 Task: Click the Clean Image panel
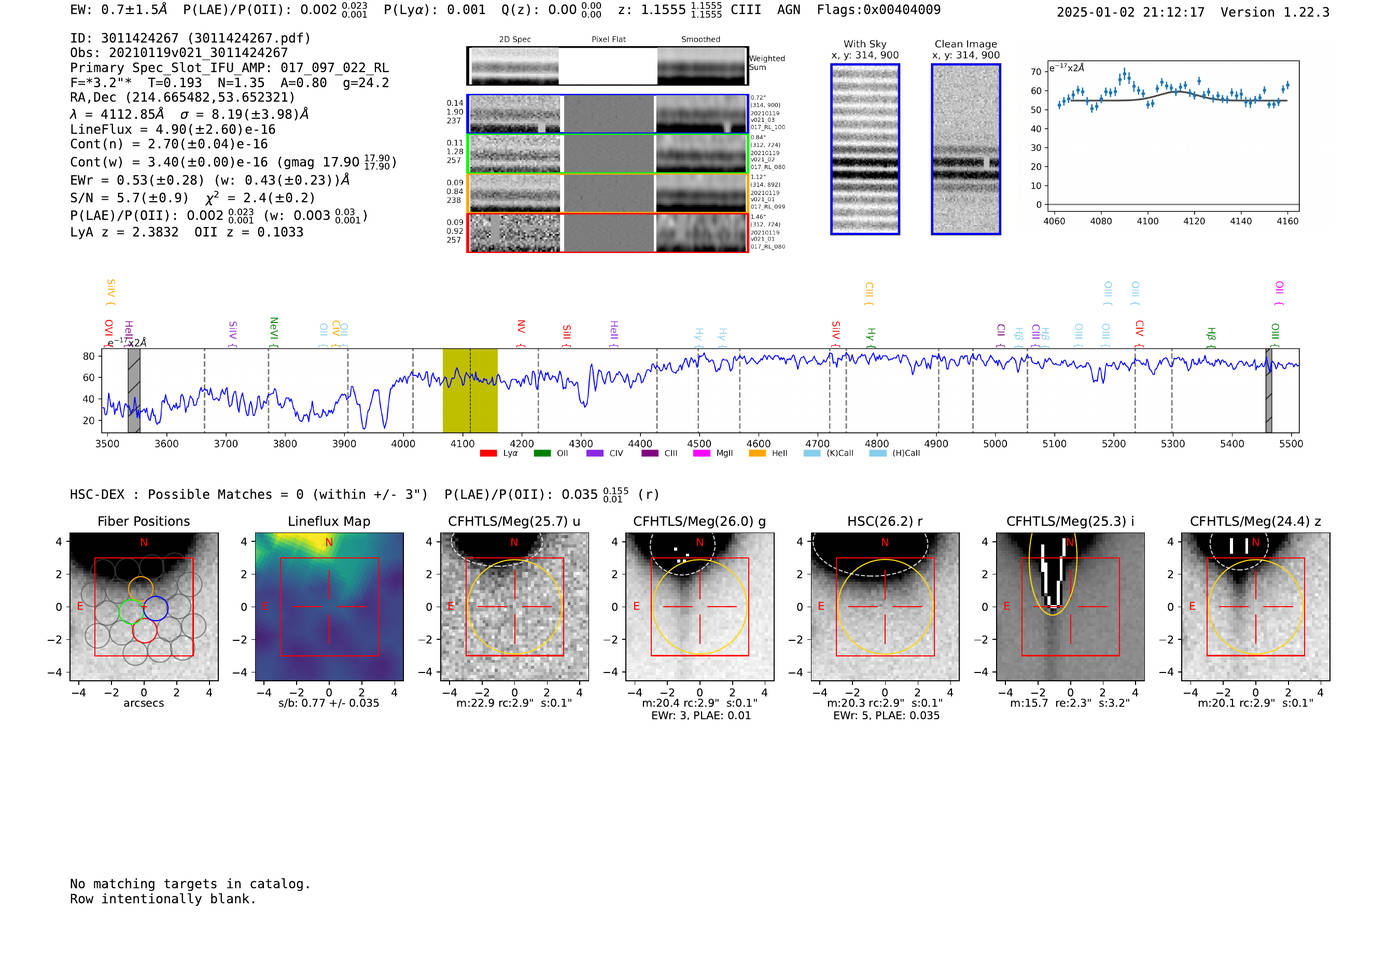coord(966,149)
